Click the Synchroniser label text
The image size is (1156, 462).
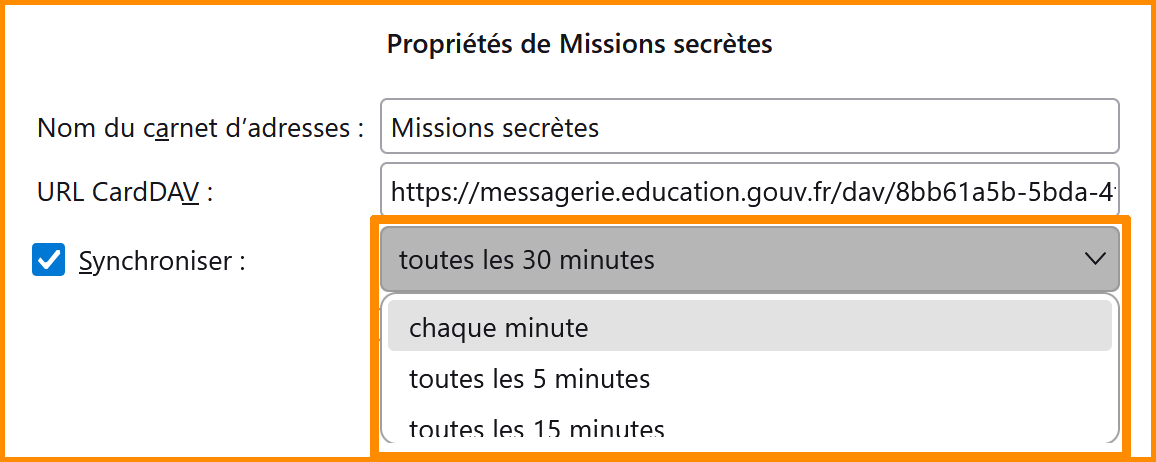coord(162,262)
